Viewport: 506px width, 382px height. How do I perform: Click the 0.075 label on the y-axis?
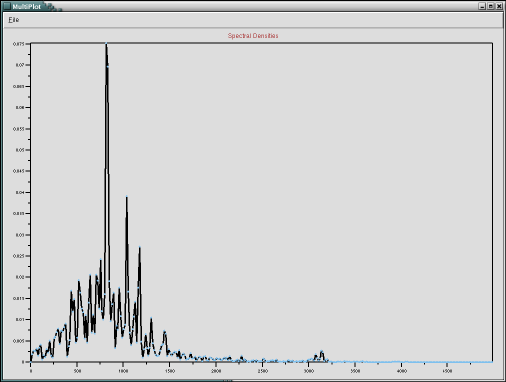pos(18,44)
